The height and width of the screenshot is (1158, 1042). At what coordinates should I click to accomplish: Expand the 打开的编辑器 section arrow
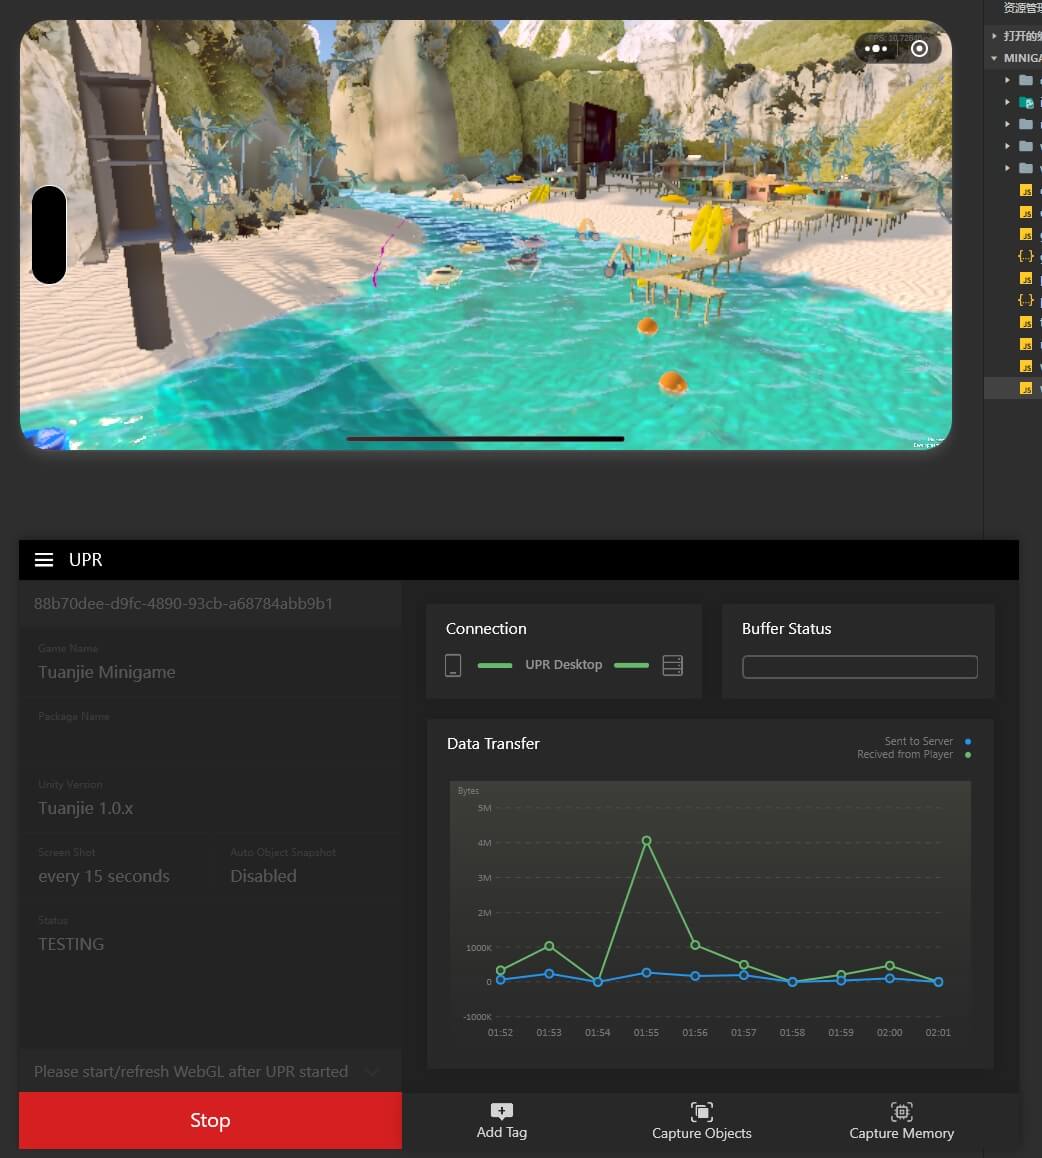[994, 36]
